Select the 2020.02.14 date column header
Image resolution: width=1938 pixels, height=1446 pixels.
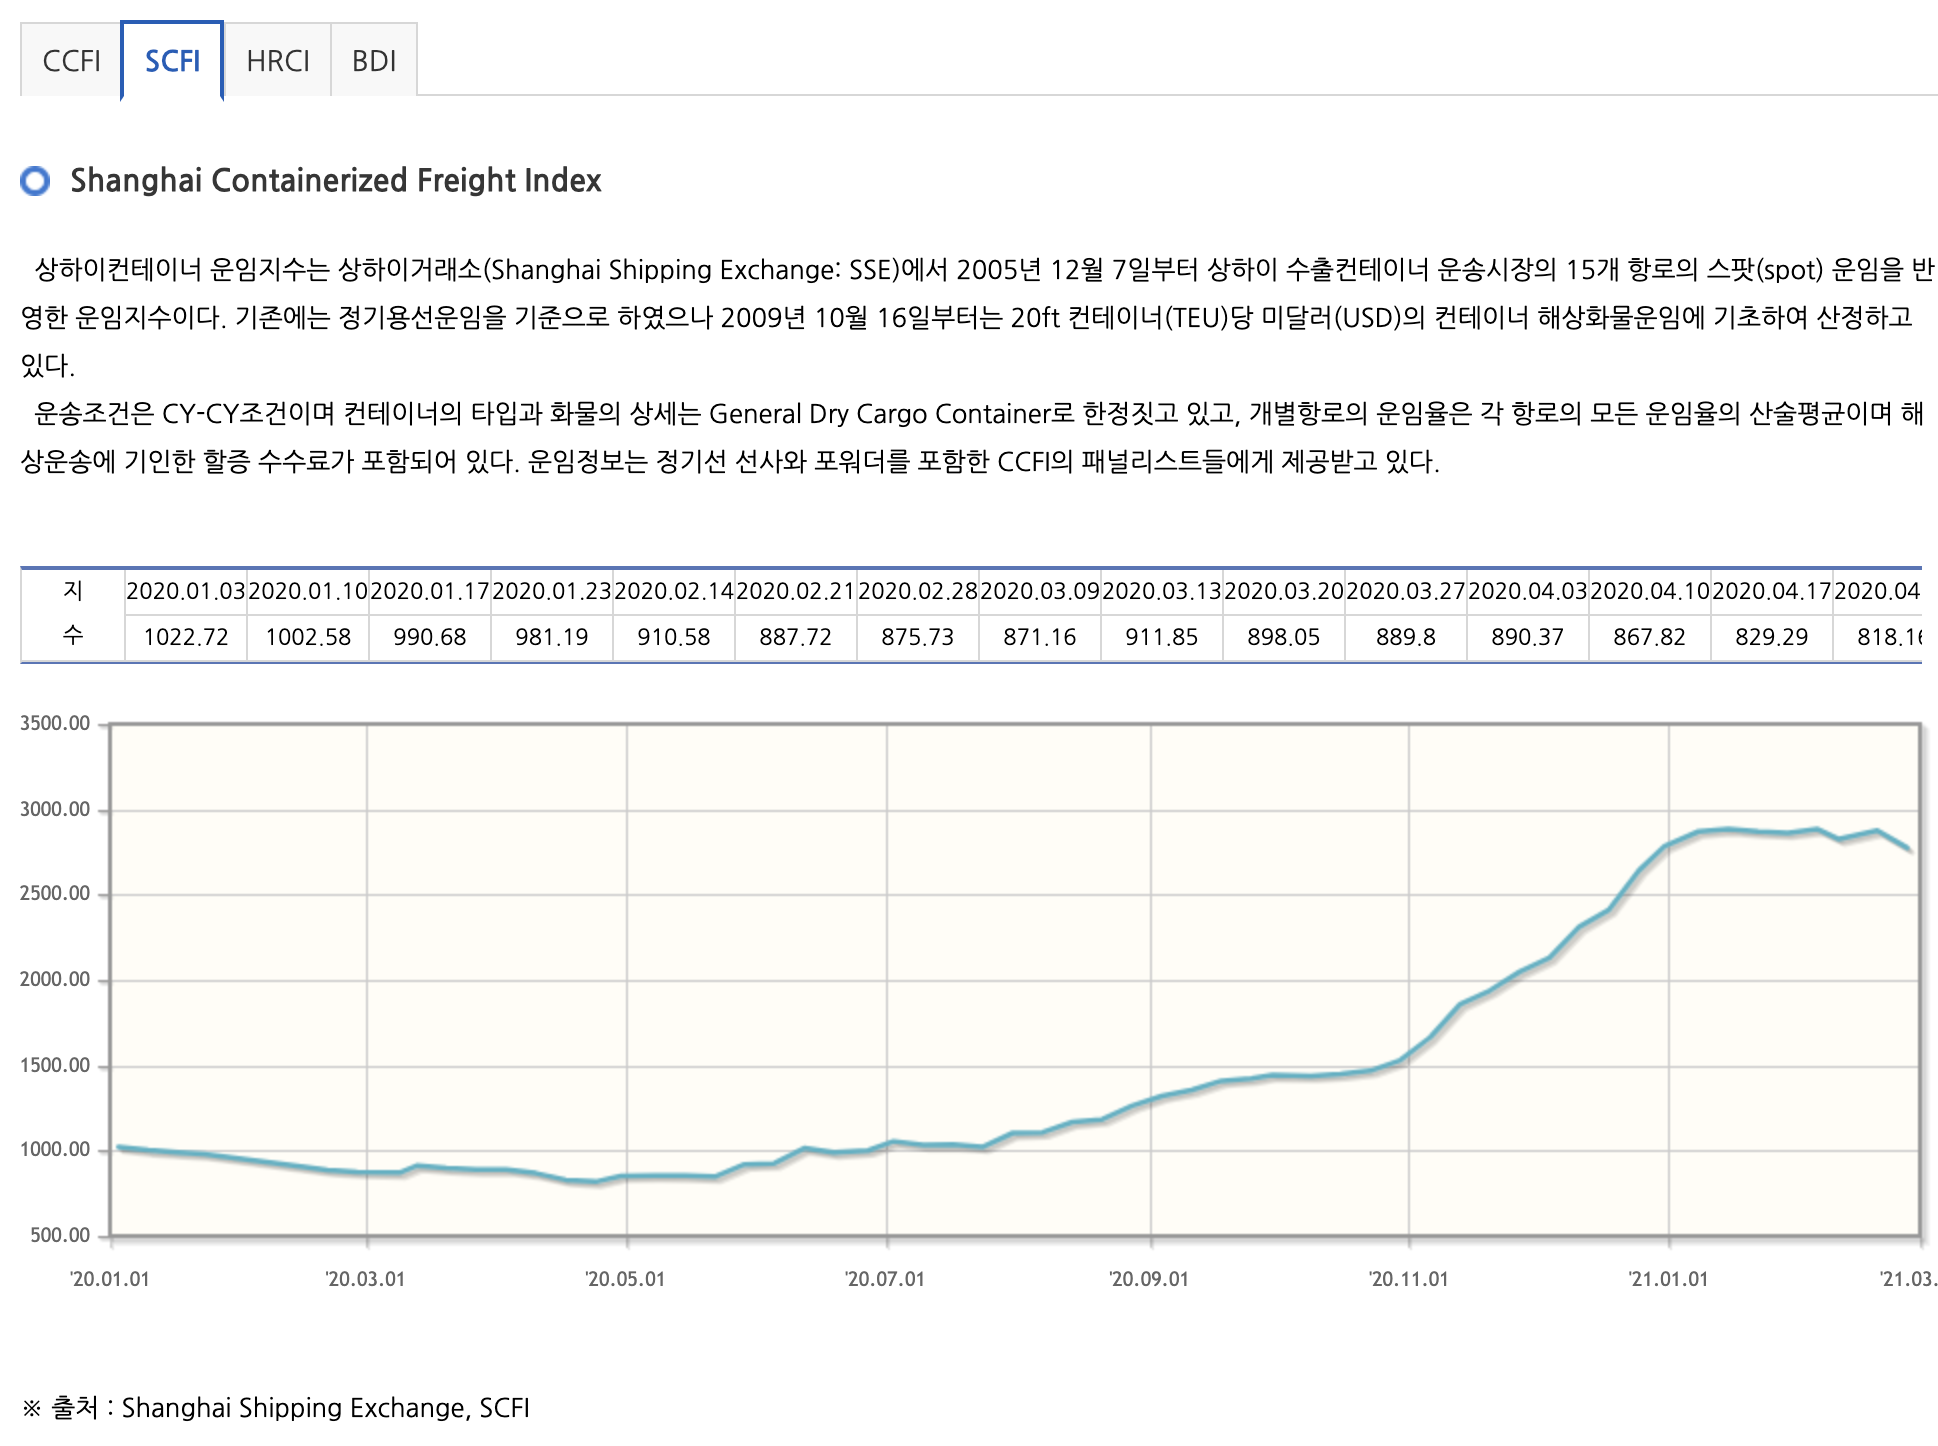(x=674, y=591)
